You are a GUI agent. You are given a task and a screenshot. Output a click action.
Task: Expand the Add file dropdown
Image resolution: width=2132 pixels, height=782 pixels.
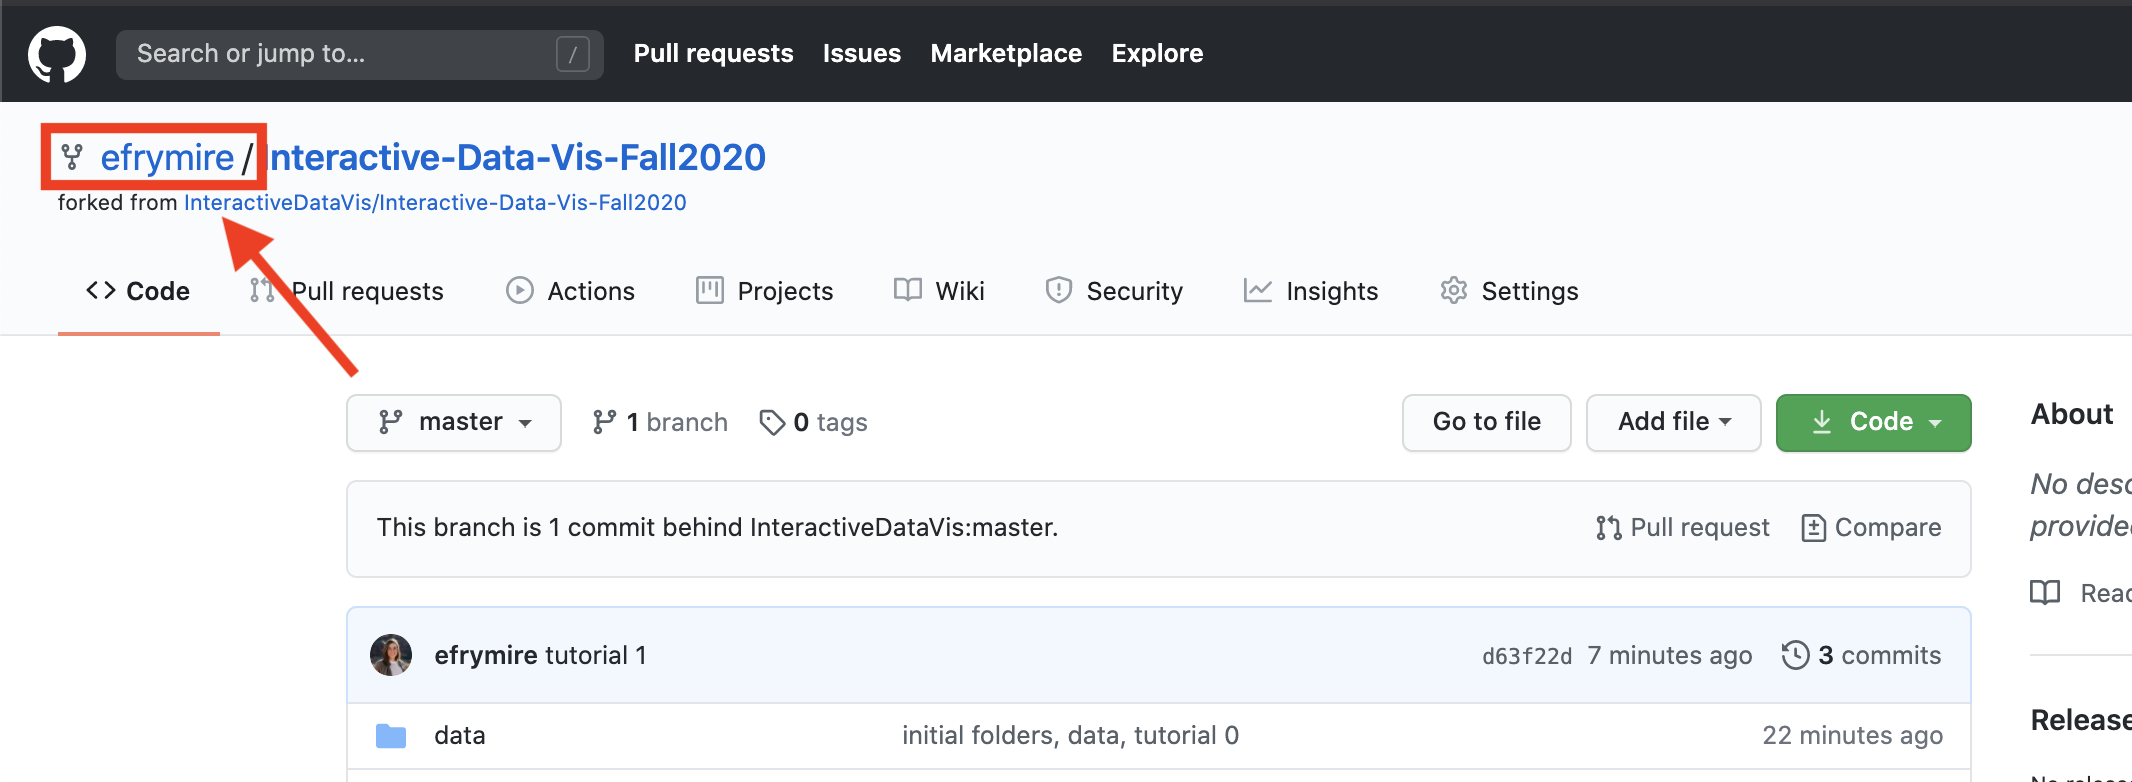pos(1673,422)
